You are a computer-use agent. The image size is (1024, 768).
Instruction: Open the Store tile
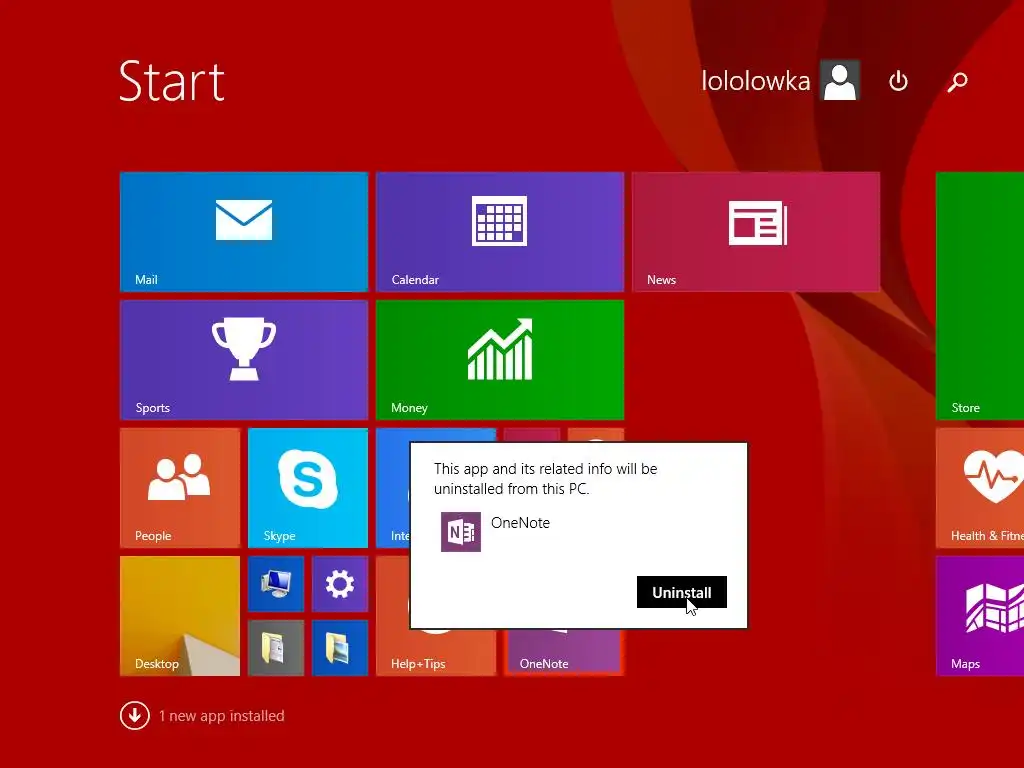coord(980,295)
